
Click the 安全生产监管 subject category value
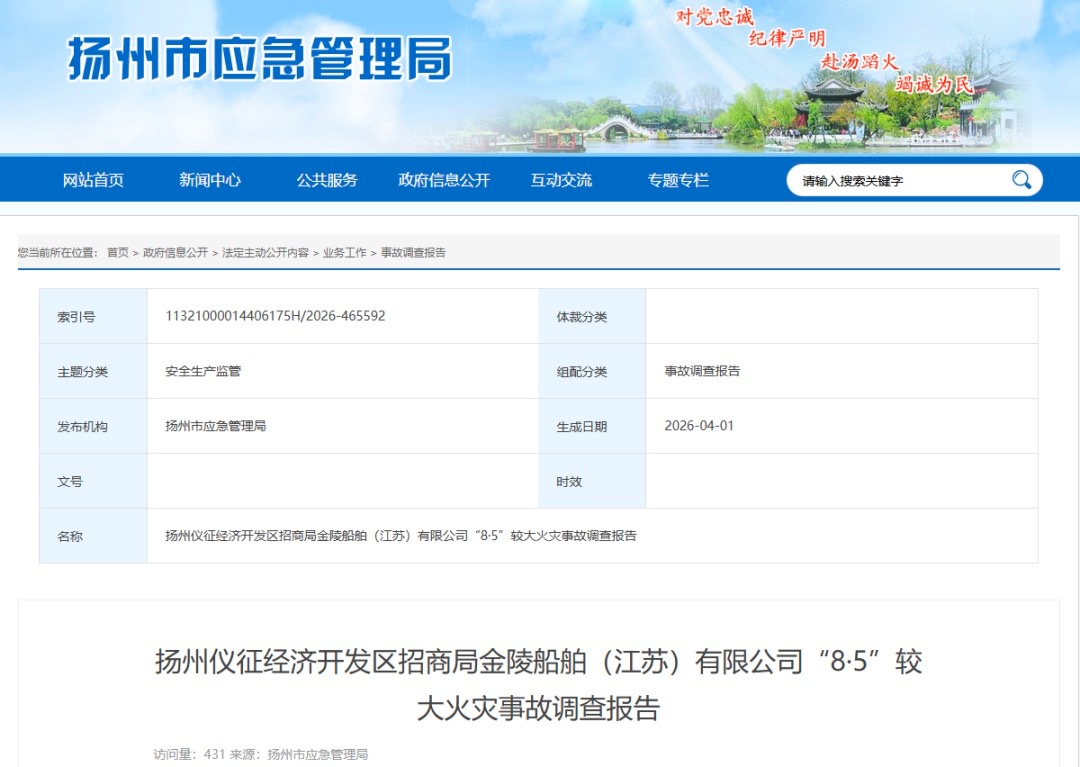point(203,371)
